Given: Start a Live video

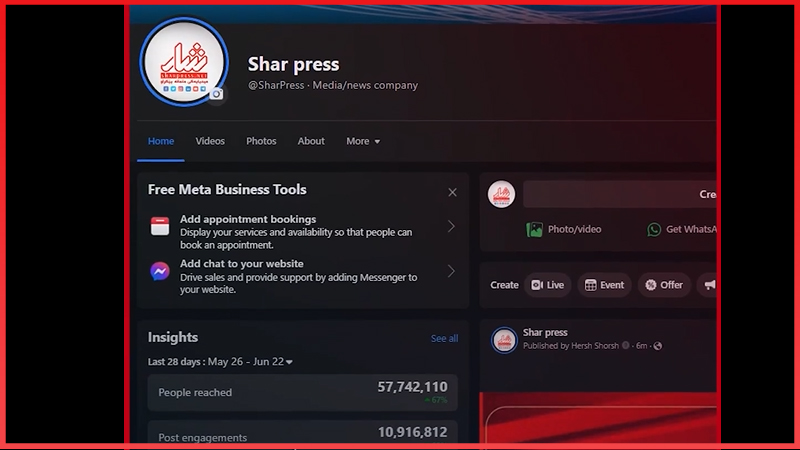Looking at the screenshot, I should click(547, 285).
